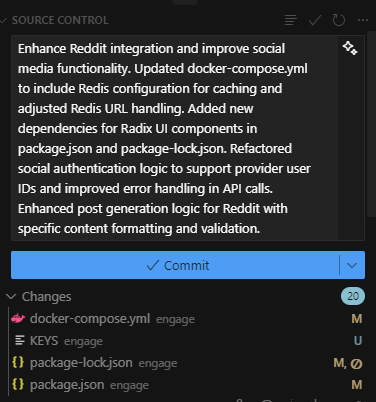The width and height of the screenshot is (376, 402).
Task: Click inside the commit message text box
Action: 174,138
